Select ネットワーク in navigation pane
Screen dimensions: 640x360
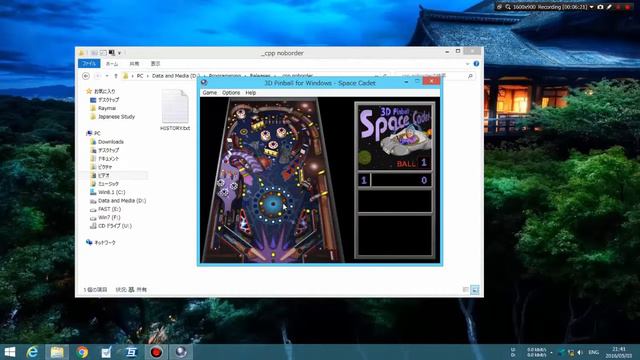pos(100,242)
